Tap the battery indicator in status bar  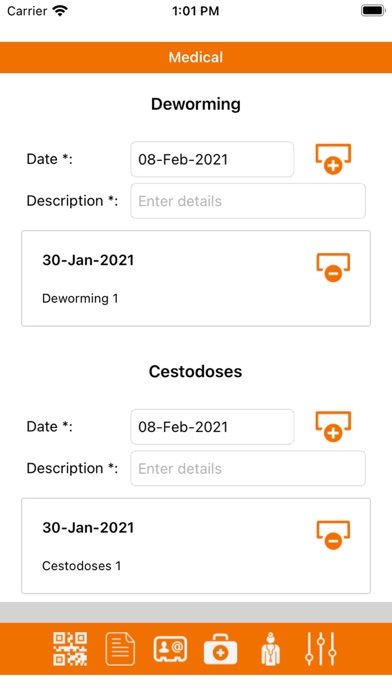[372, 11]
